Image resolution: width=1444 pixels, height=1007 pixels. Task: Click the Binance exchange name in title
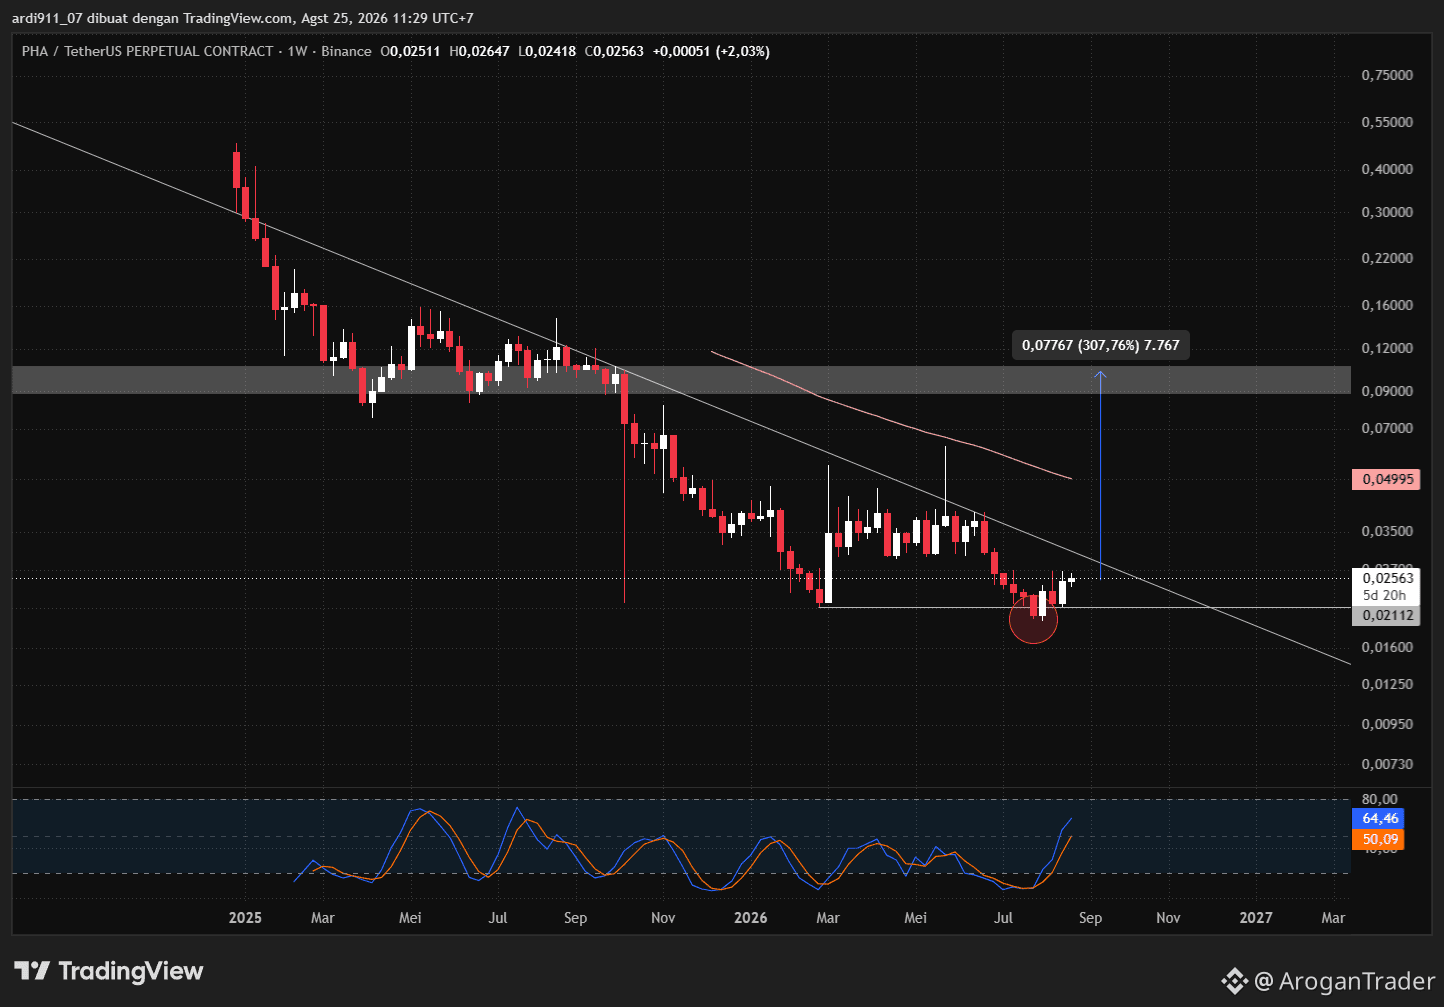(x=346, y=51)
